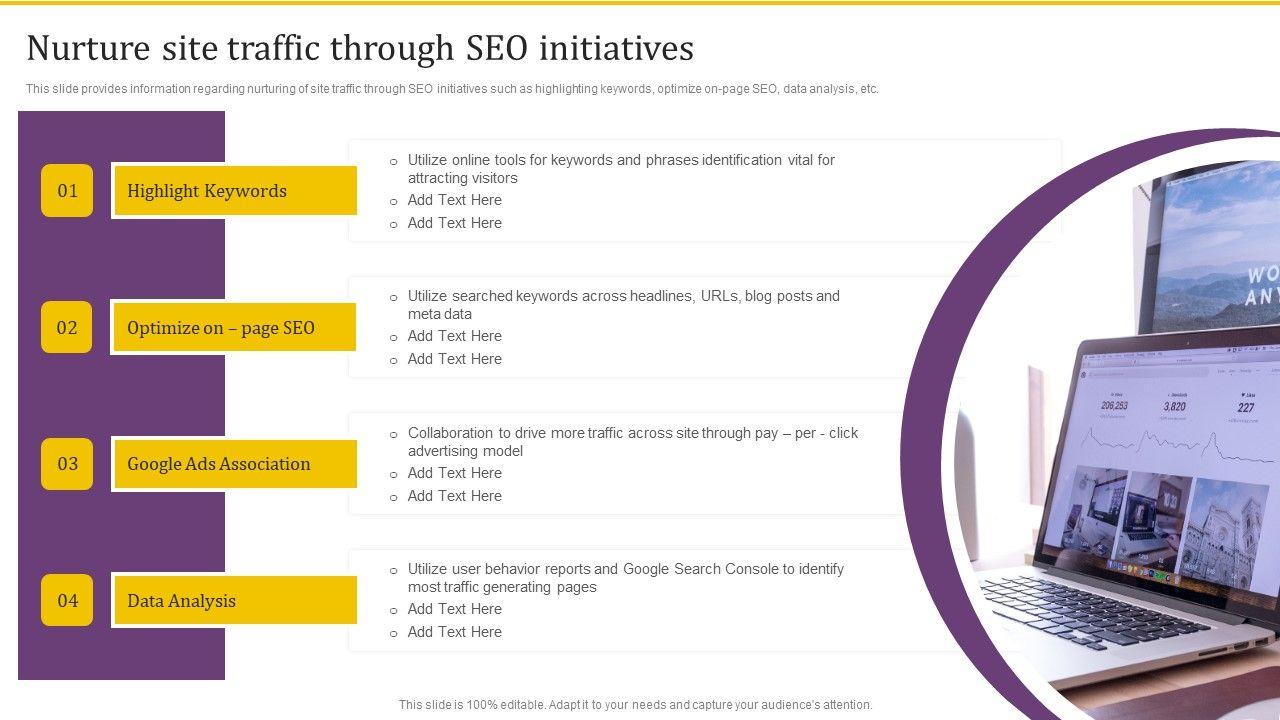Click first 'Add Text Here' beside Highlight Keywords
The width and height of the screenshot is (1280, 720).
pyautogui.click(x=455, y=200)
